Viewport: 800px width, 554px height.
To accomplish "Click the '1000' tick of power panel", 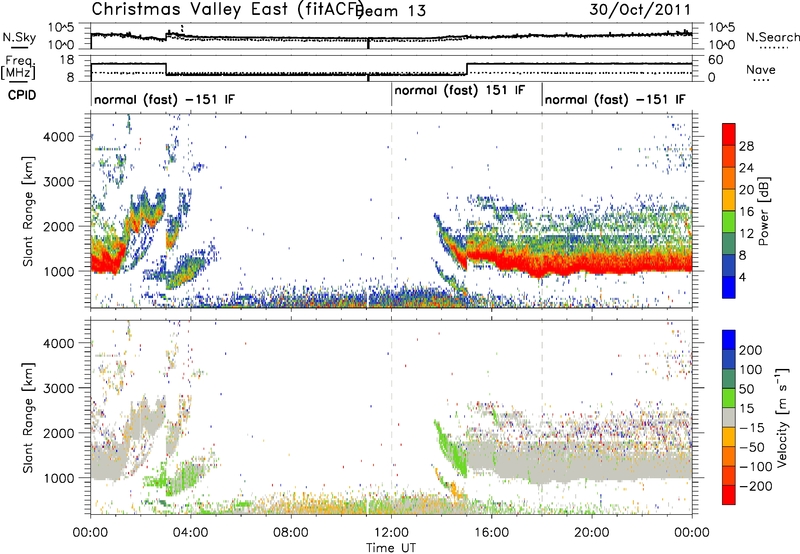I will coord(58,271).
